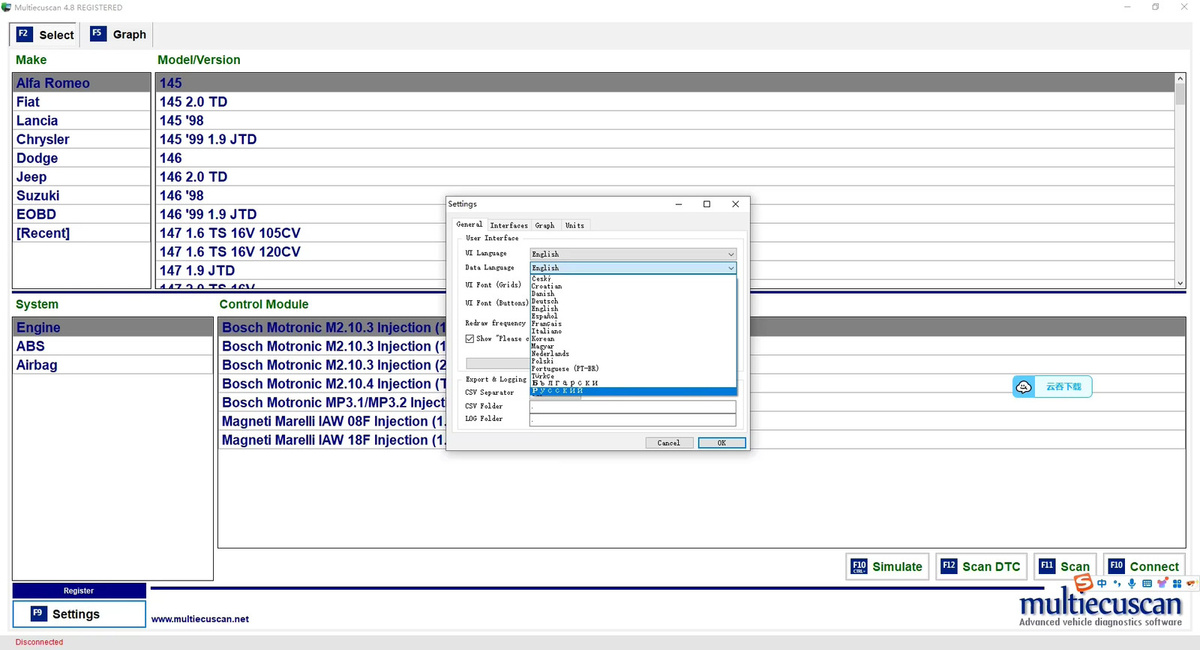Viewport: 1200px width, 650px height.
Task: Dismiss Settings with the Cancel button
Action: pyautogui.click(x=669, y=442)
